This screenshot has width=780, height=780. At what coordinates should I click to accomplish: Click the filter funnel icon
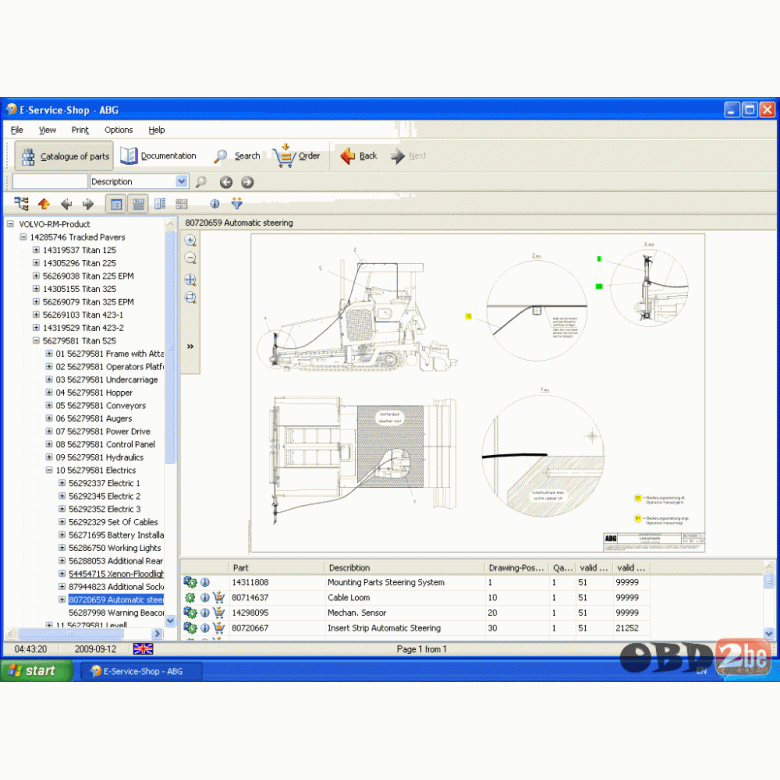tap(237, 203)
